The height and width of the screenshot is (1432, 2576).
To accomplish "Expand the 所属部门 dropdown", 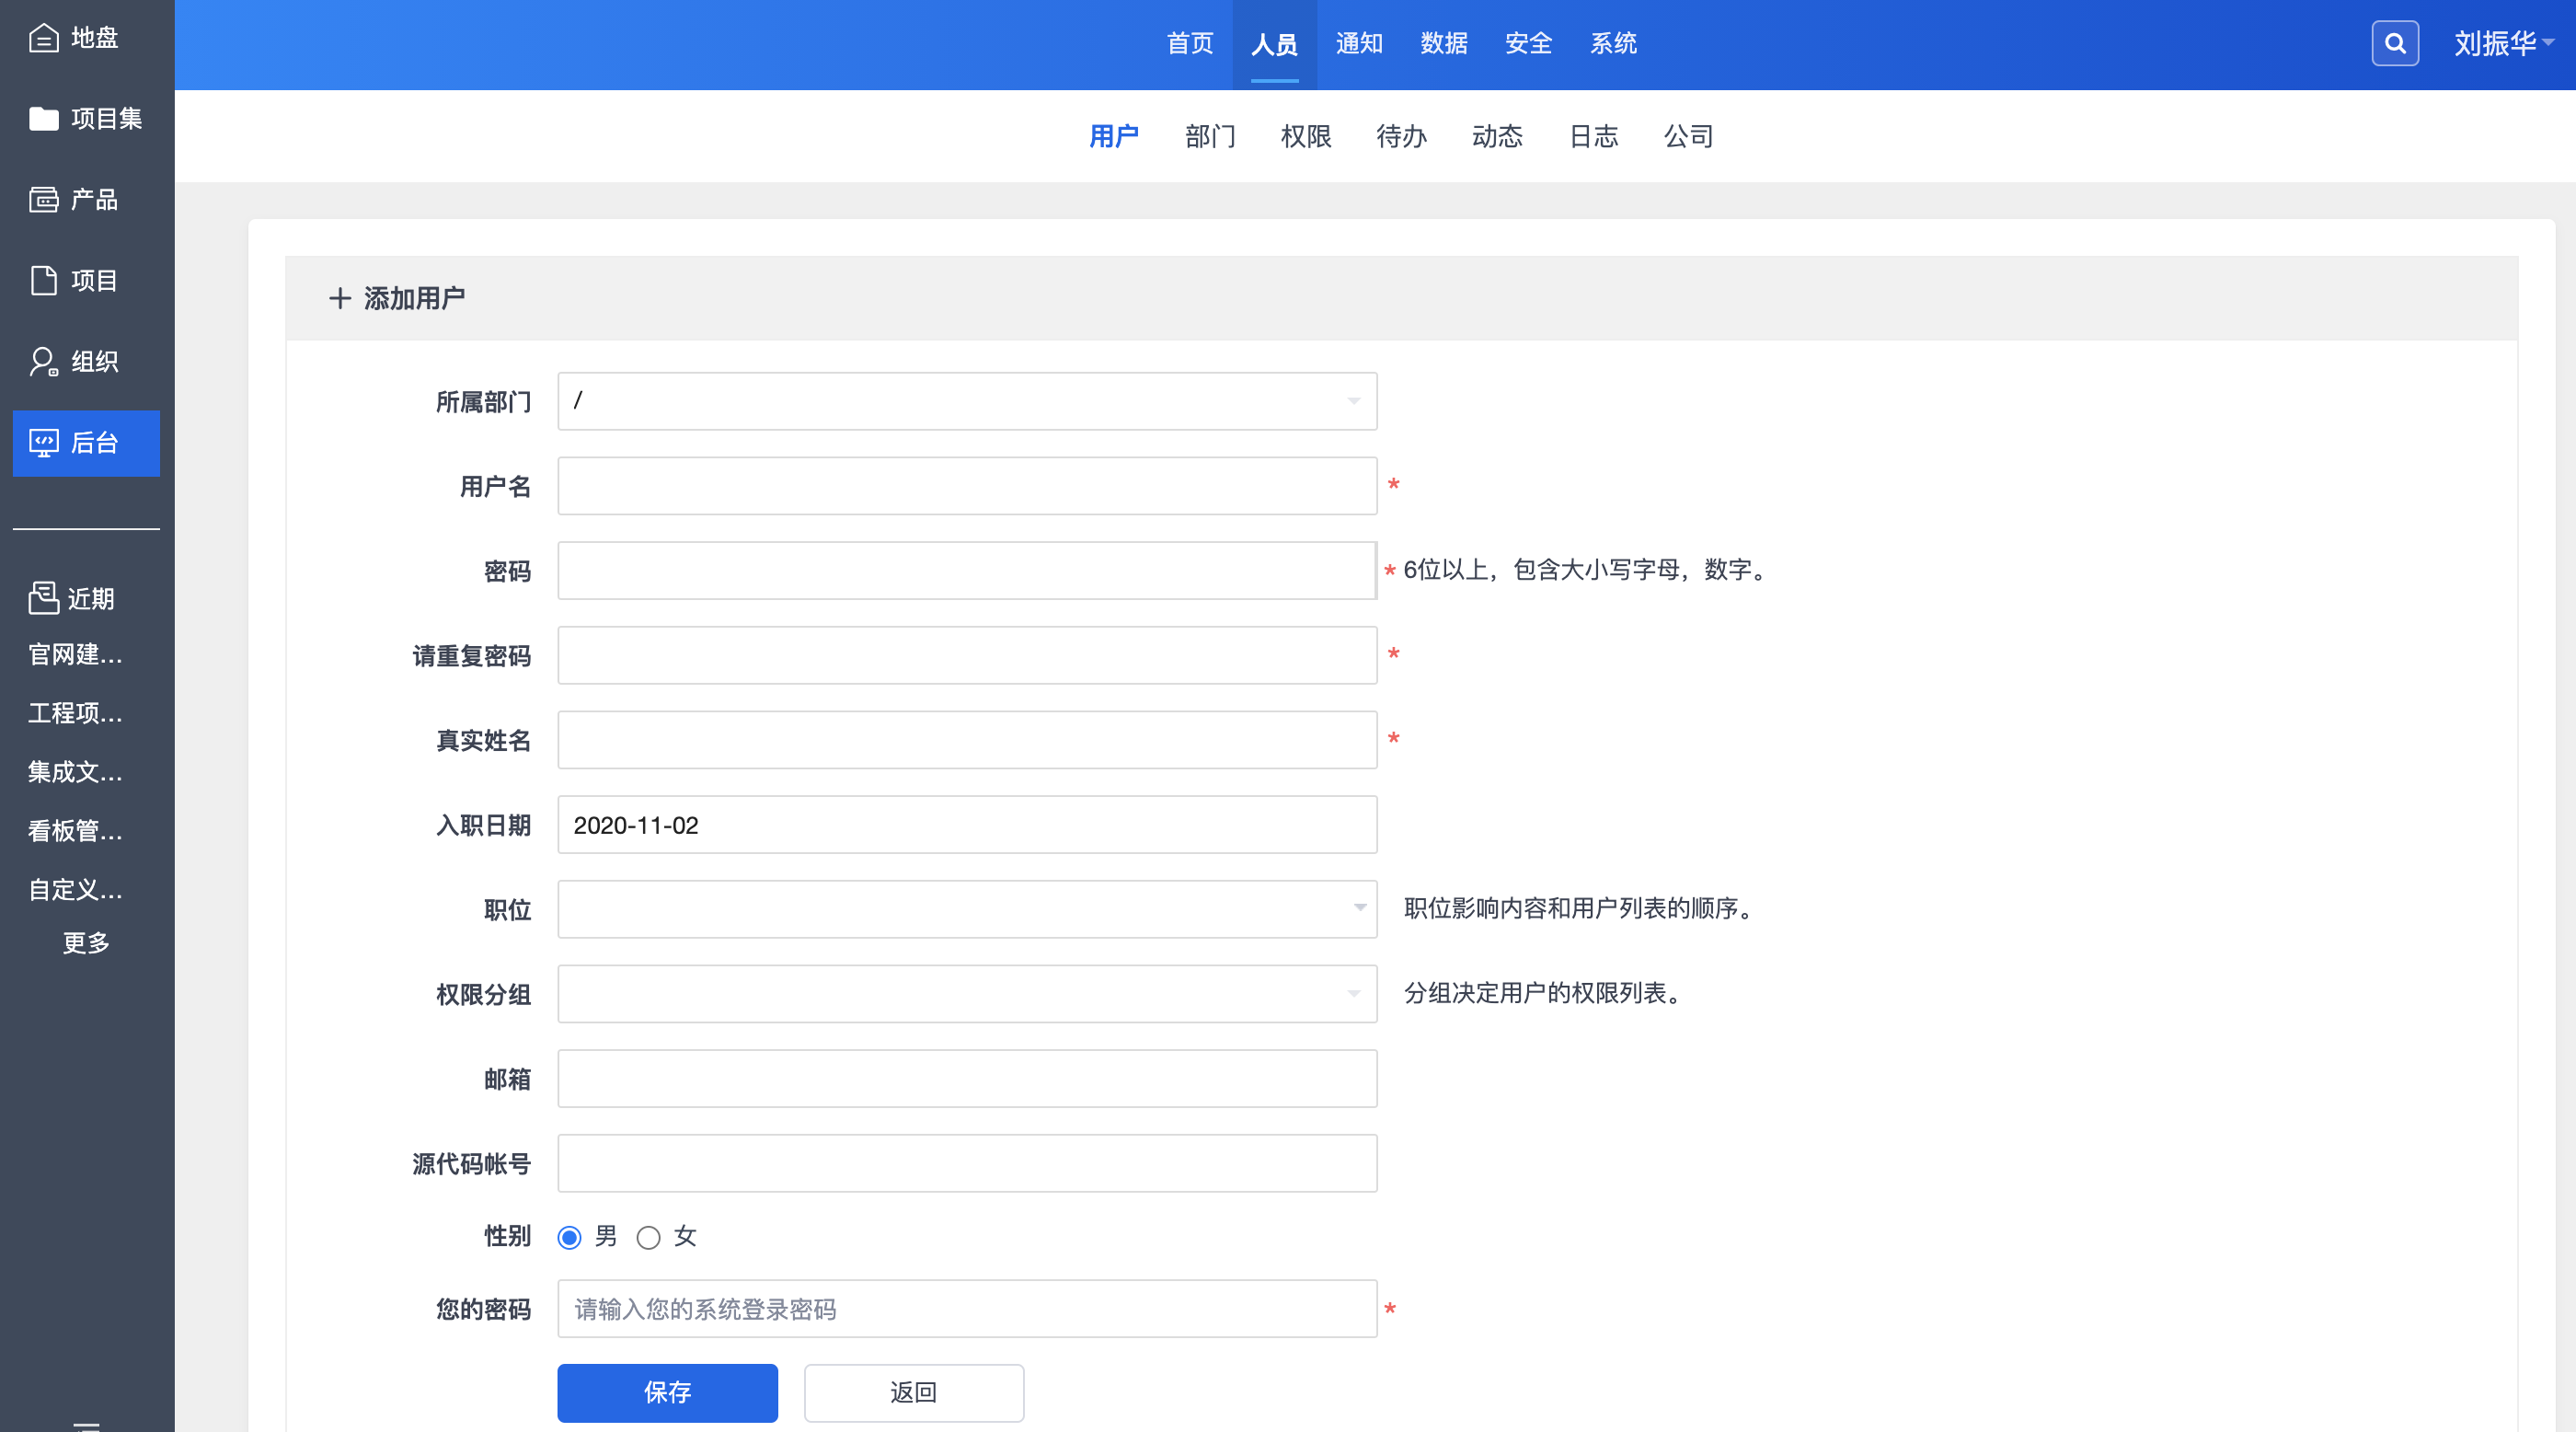I will tap(966, 402).
